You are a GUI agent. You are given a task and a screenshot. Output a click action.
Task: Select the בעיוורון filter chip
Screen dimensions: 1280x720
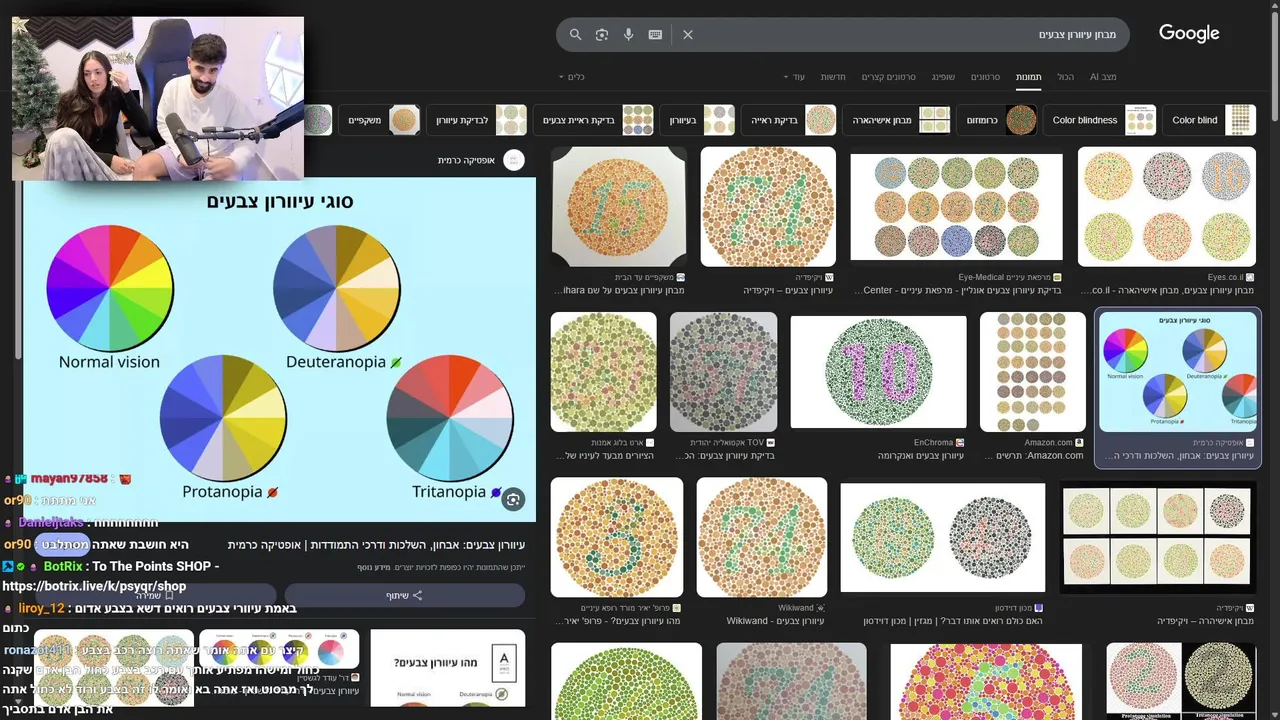[x=698, y=120]
